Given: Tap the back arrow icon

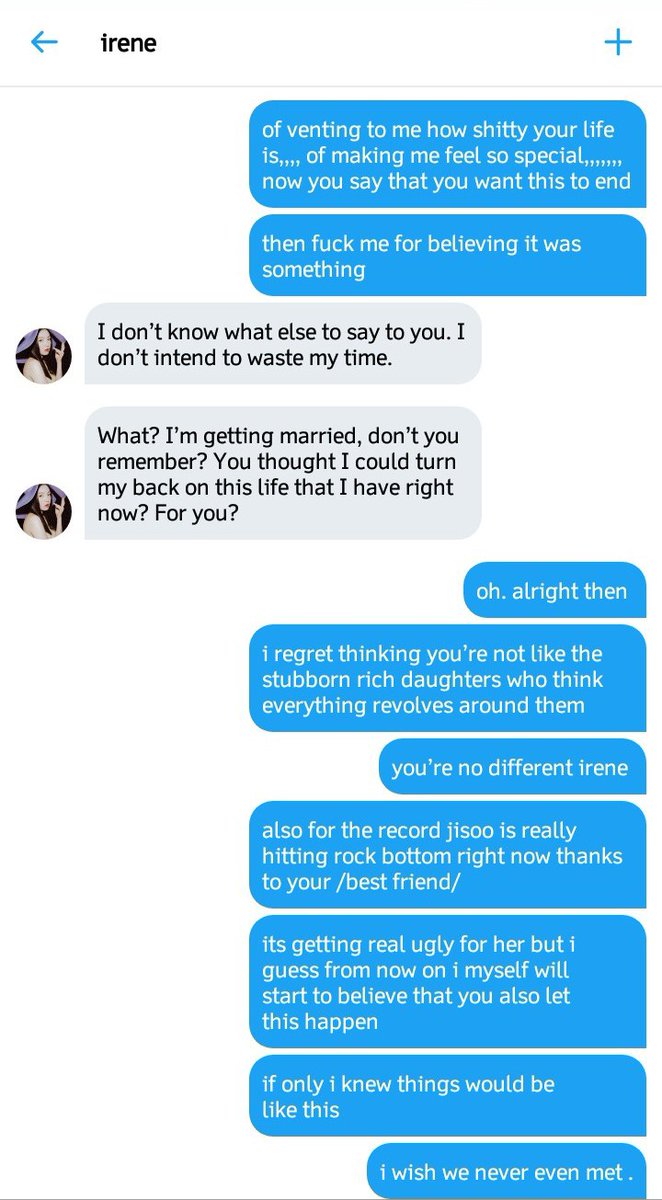Looking at the screenshot, I should point(44,42).
